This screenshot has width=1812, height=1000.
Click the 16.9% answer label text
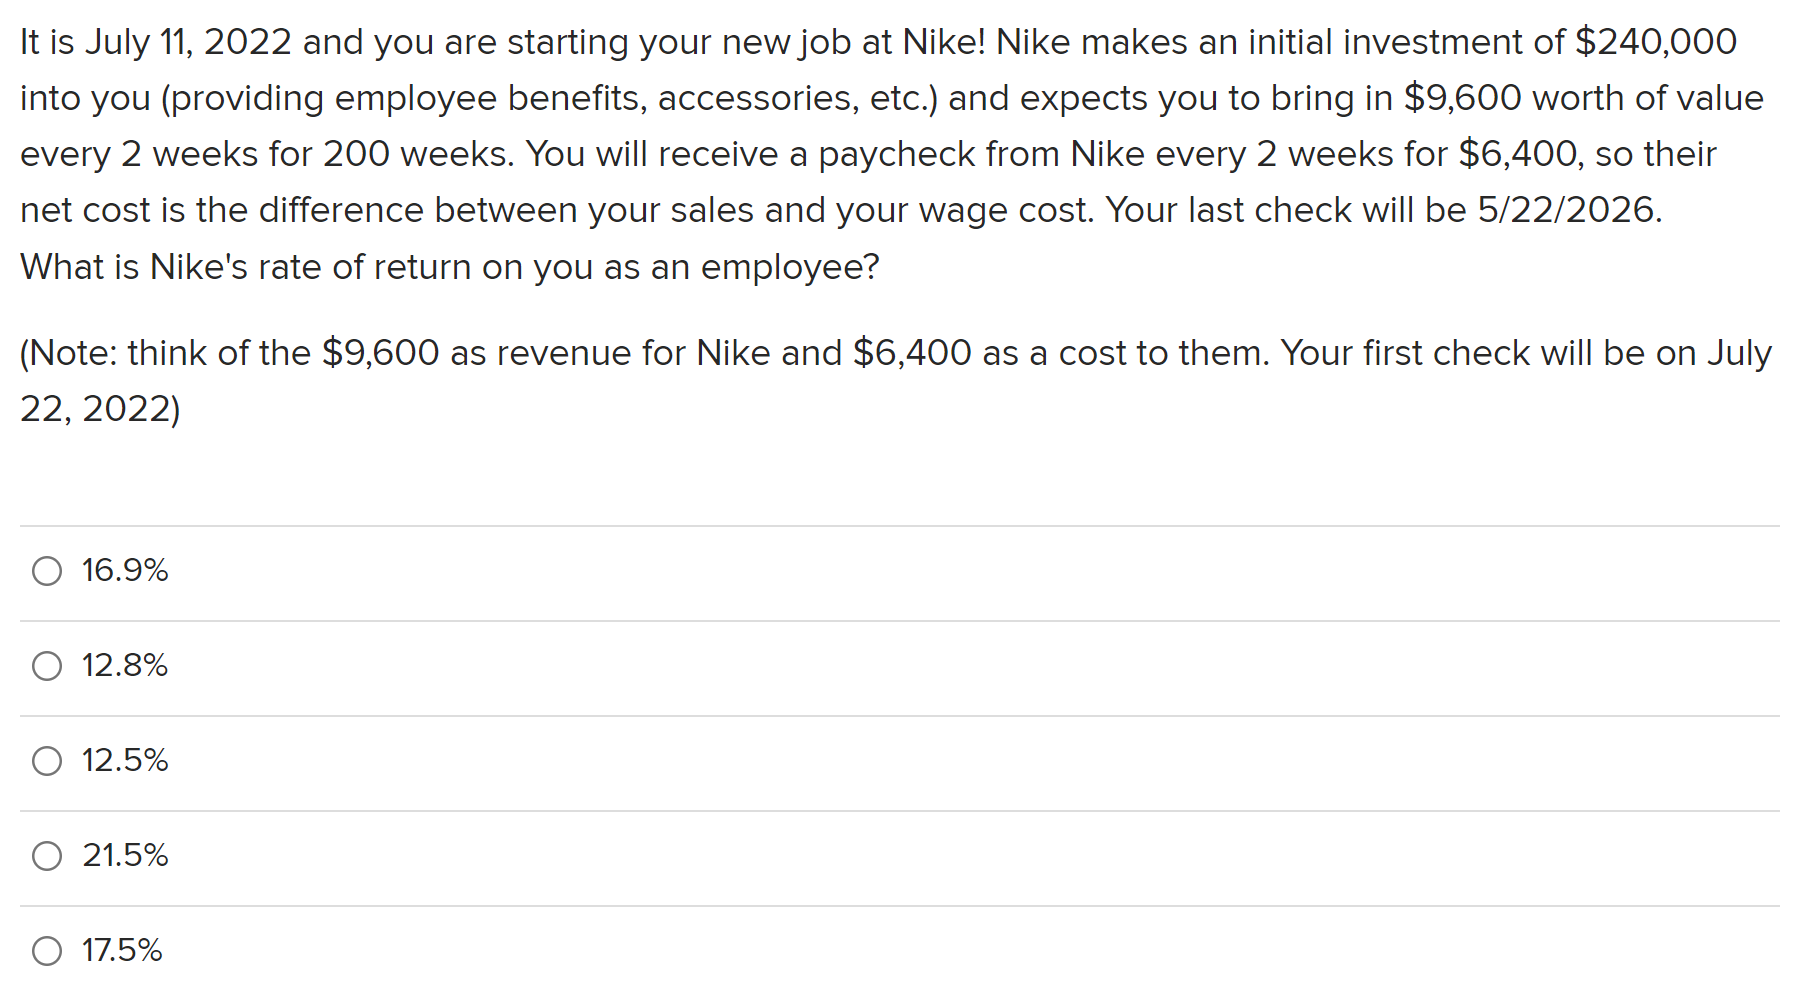click(125, 570)
